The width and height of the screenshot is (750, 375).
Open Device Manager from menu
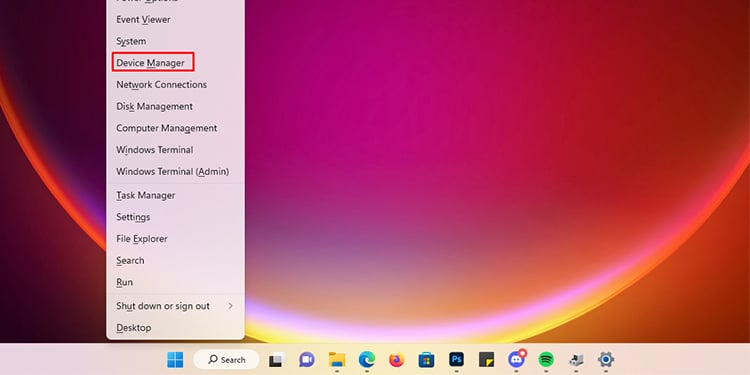point(176,63)
